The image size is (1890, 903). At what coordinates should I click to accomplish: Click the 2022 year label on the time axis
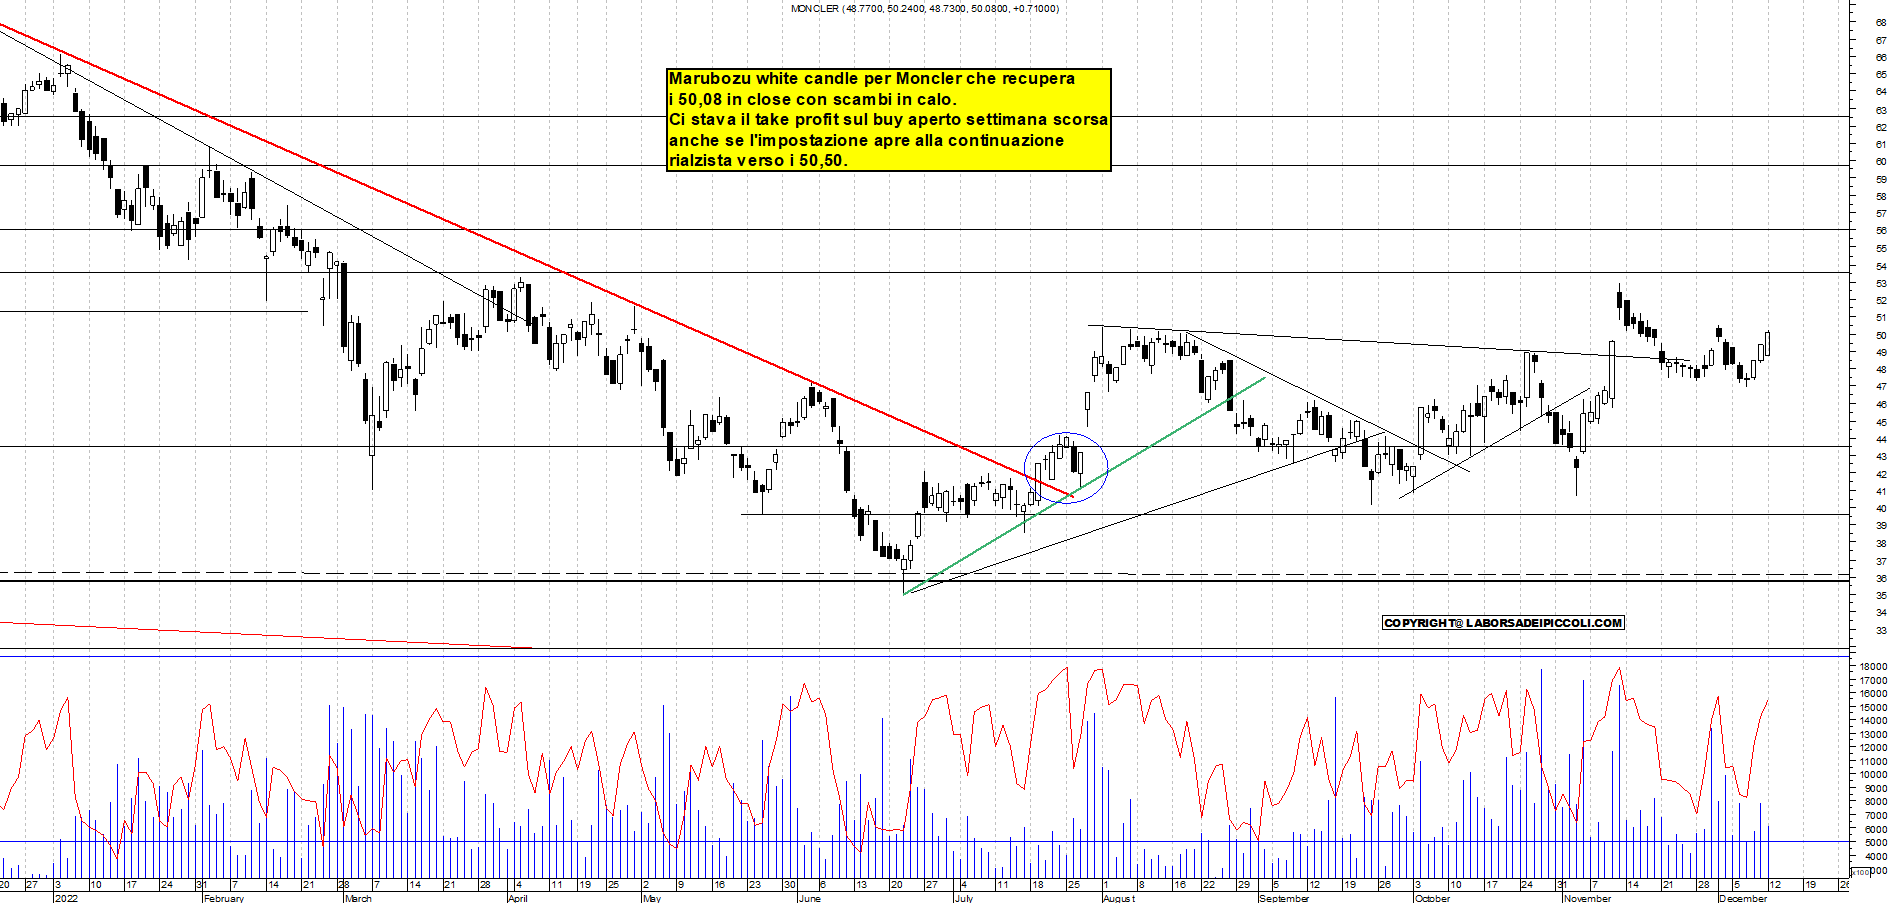(66, 898)
